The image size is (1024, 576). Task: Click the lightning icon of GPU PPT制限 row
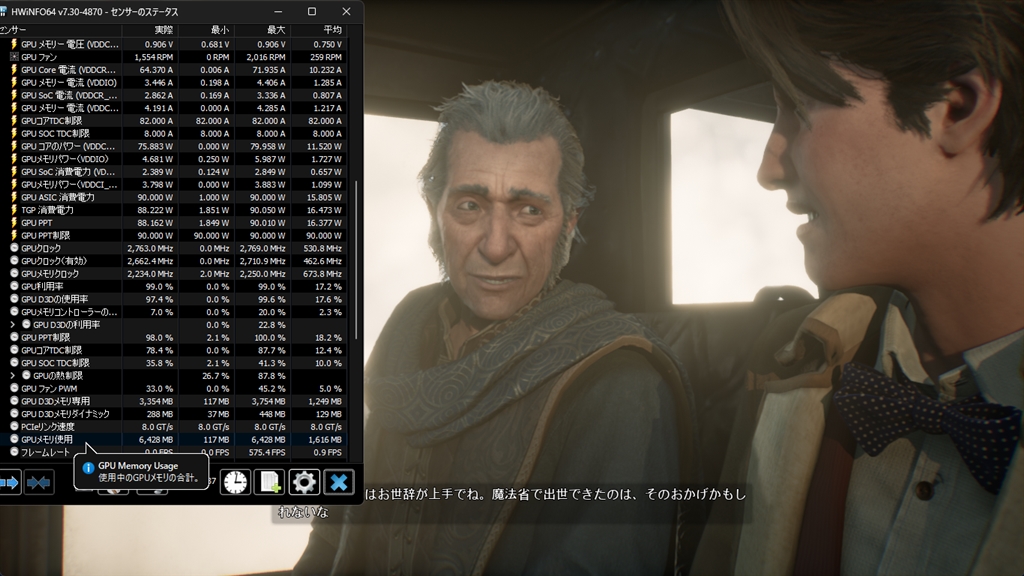point(14,235)
